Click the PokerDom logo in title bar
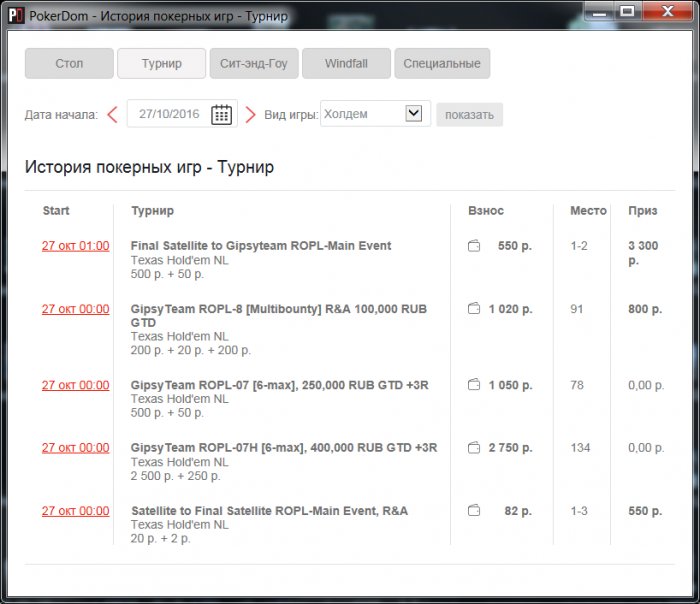Image resolution: width=700 pixels, height=604 pixels. (17, 15)
